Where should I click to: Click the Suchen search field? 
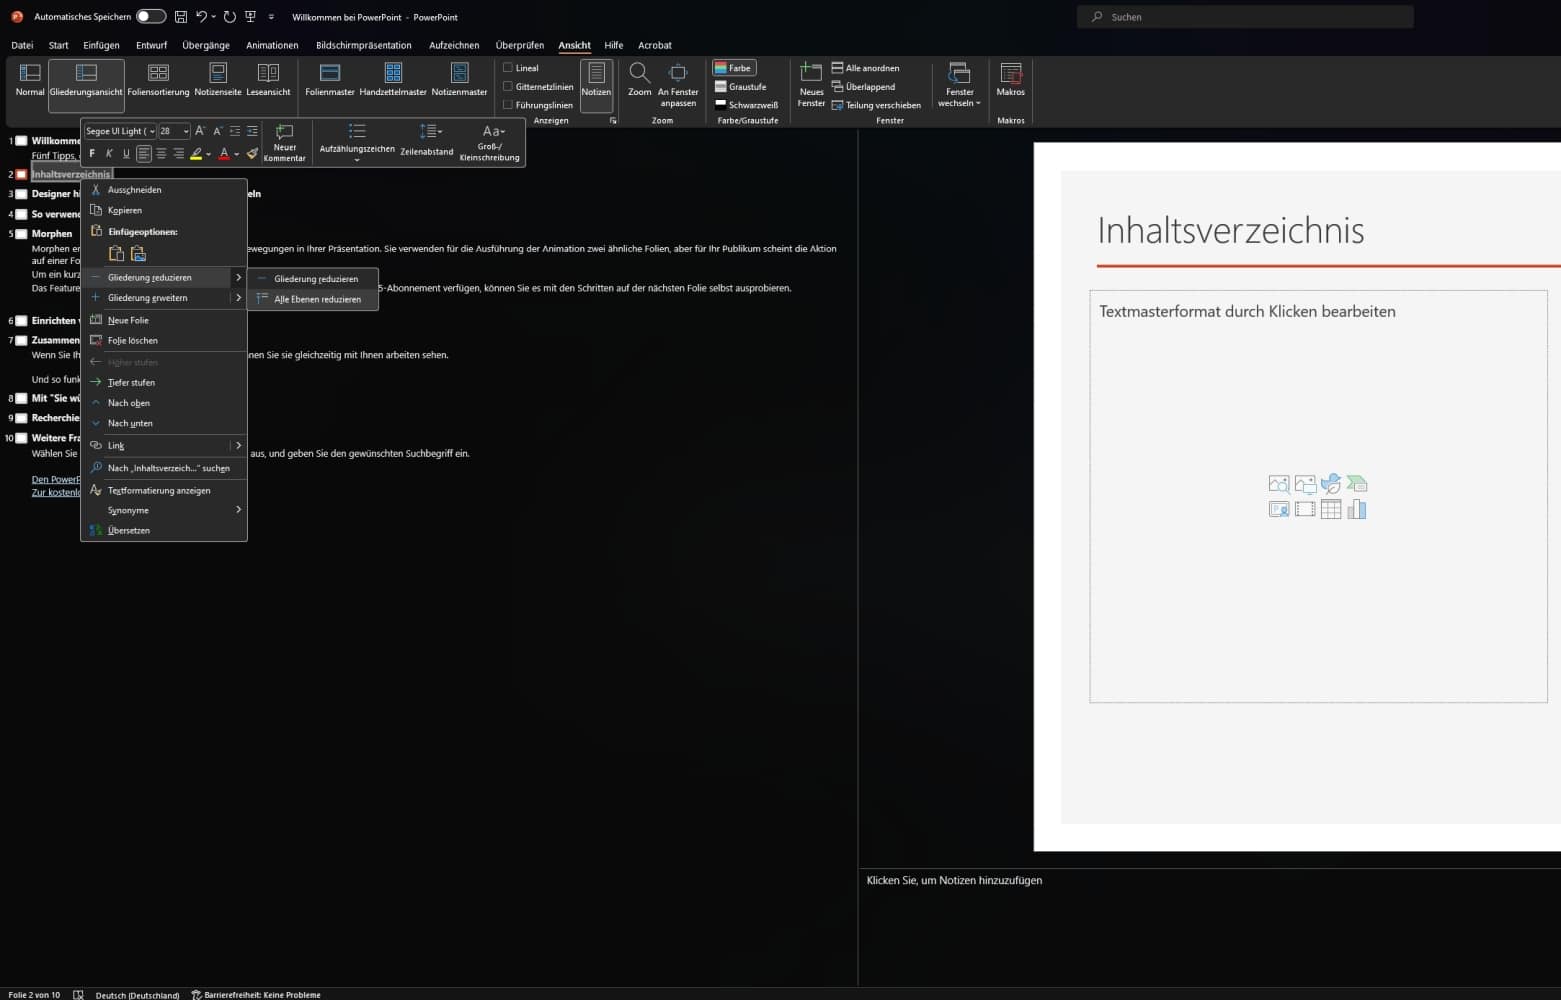1245,17
